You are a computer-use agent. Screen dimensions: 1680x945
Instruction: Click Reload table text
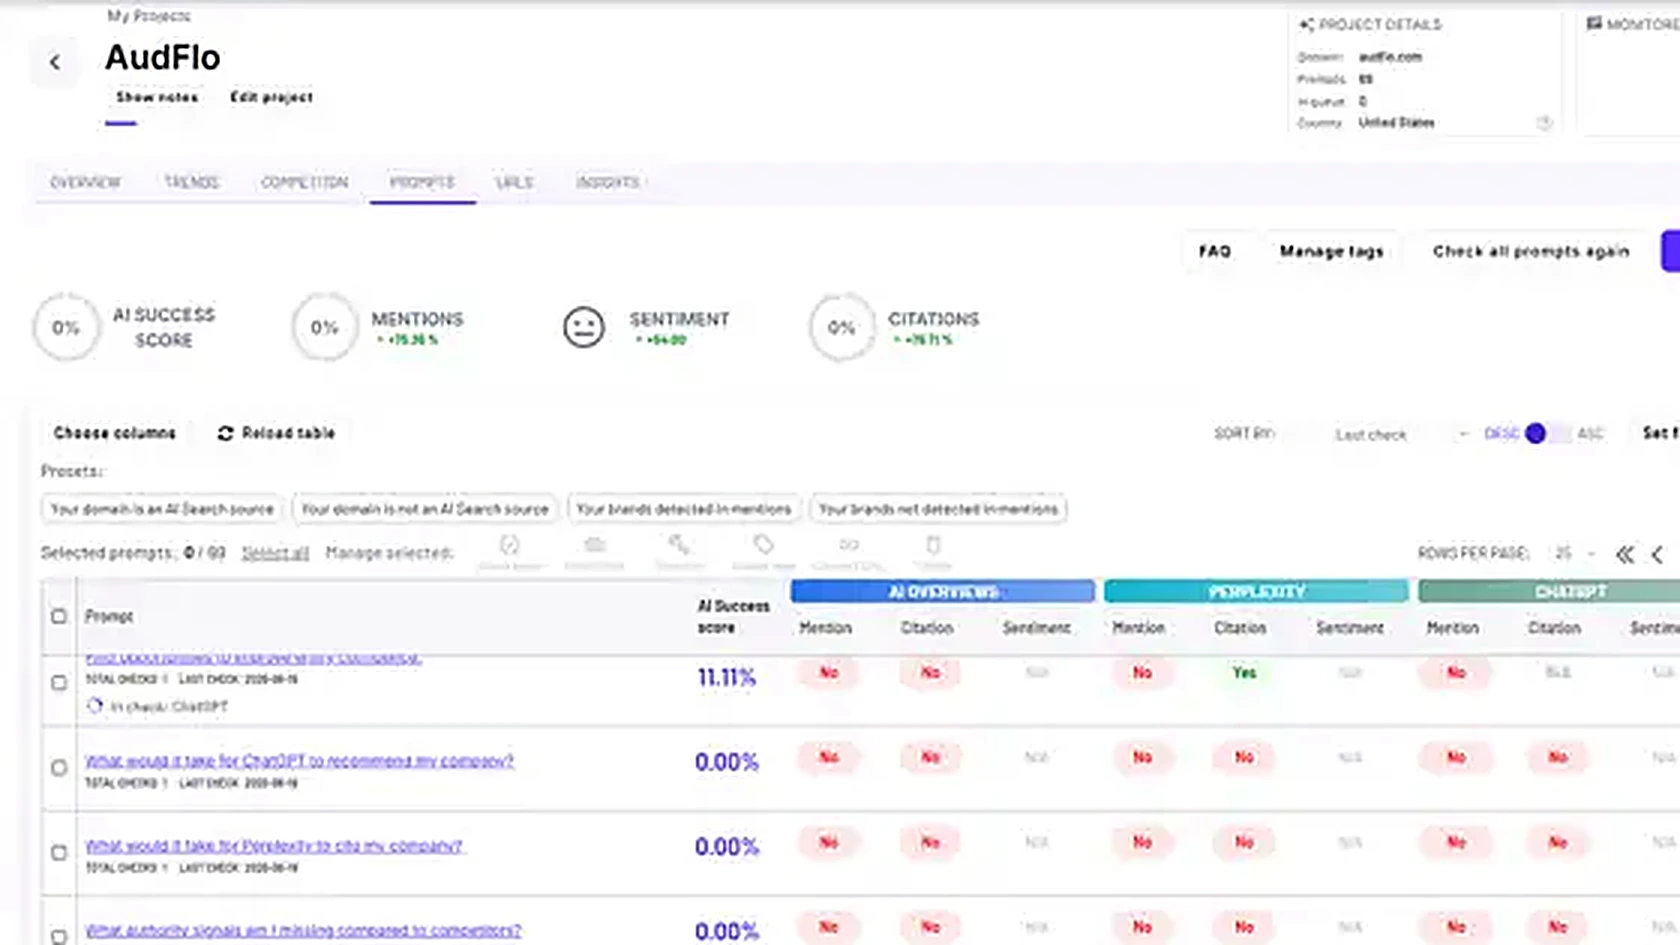[288, 433]
